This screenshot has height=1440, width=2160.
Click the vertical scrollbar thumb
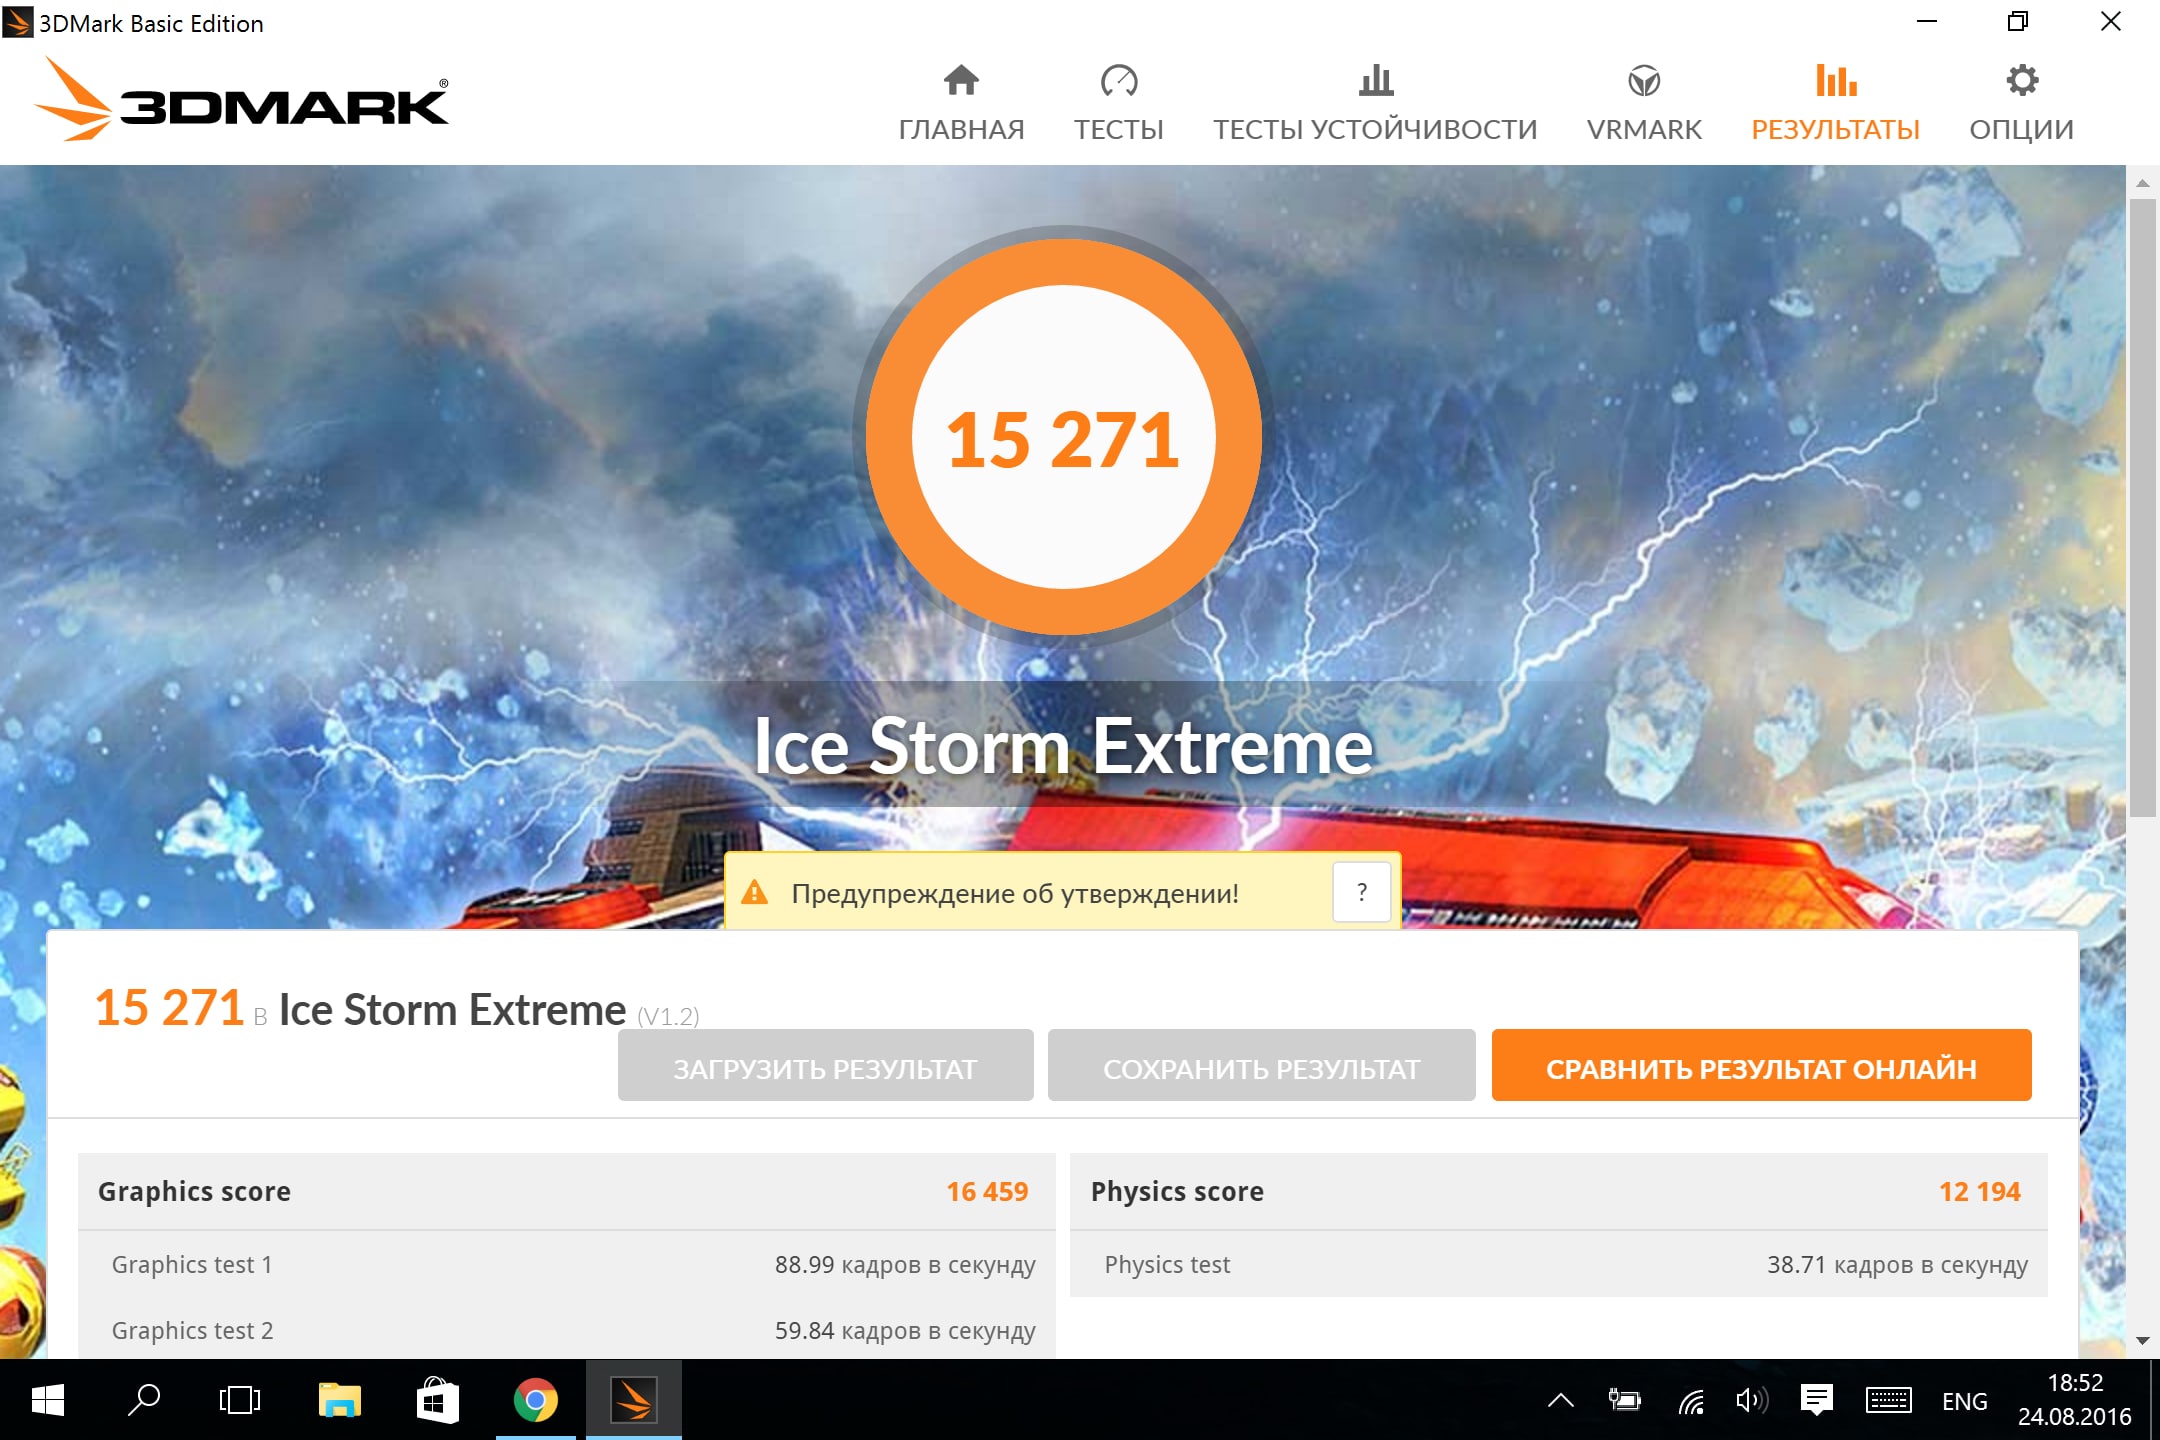click(x=2142, y=508)
